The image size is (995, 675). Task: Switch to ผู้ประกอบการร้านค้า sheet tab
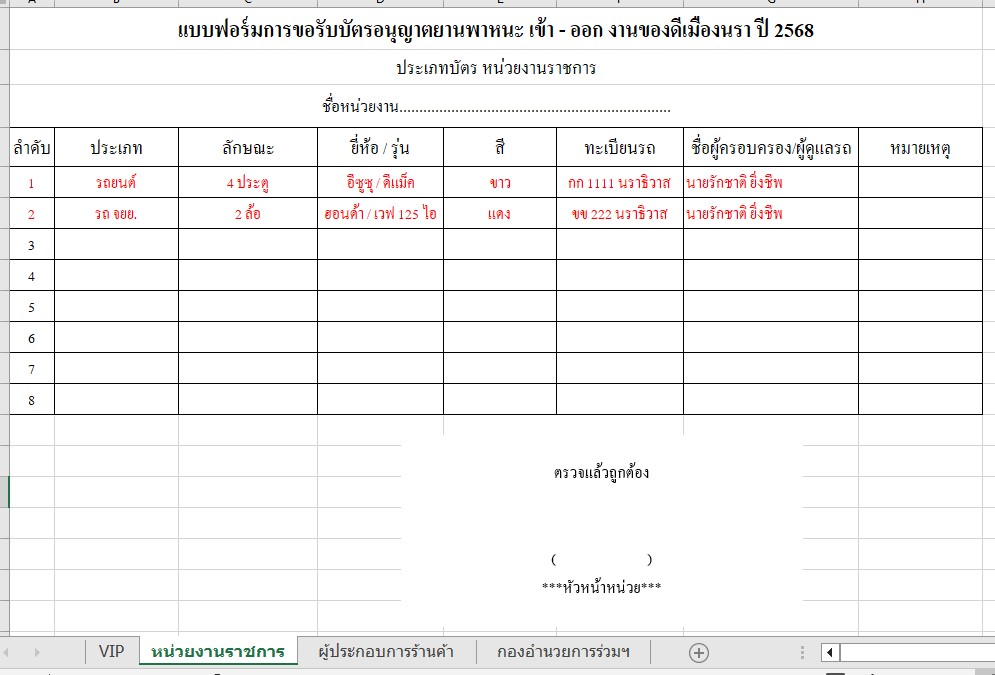coord(385,652)
